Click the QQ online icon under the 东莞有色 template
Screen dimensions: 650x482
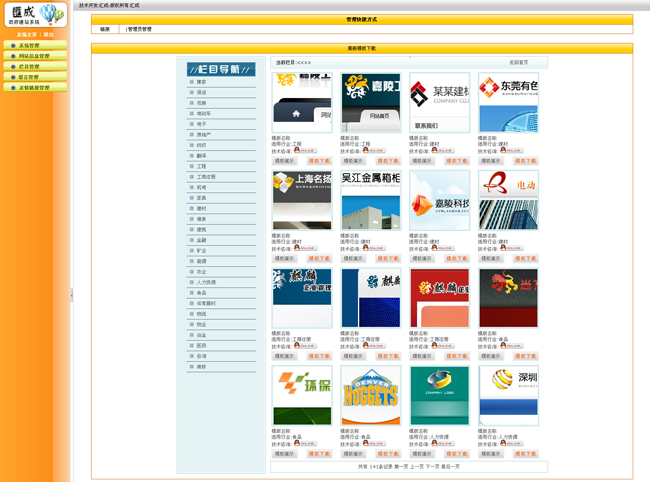click(x=509, y=151)
